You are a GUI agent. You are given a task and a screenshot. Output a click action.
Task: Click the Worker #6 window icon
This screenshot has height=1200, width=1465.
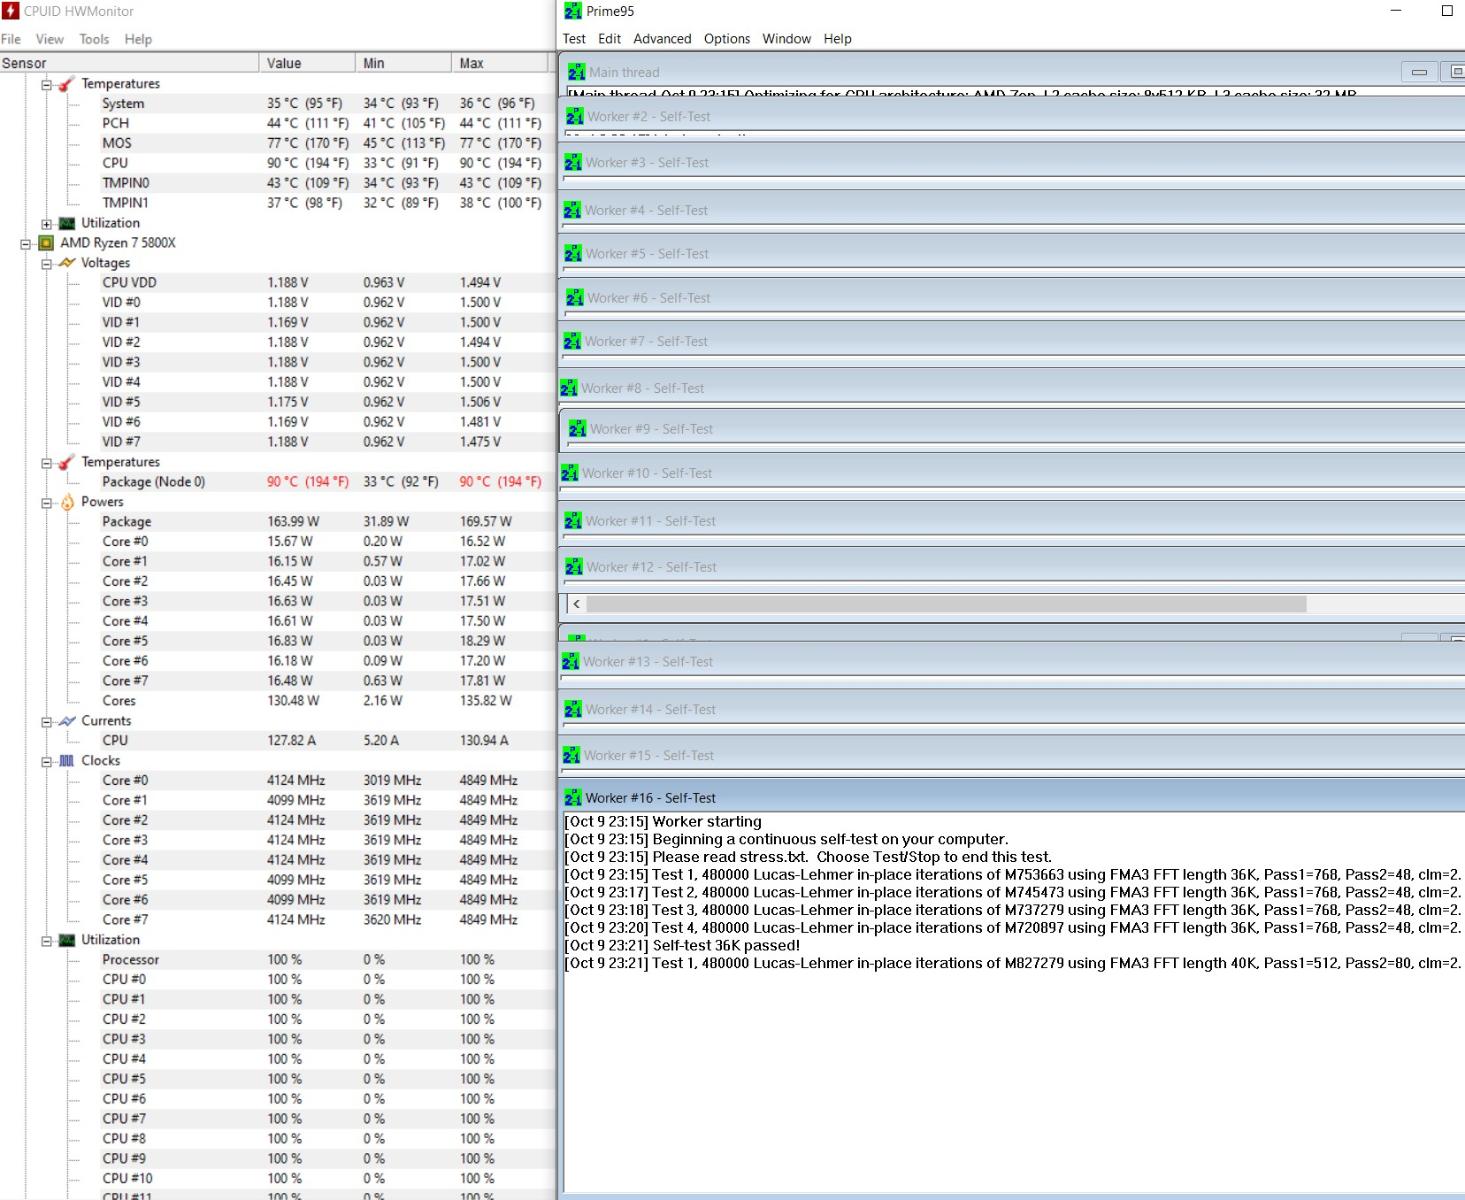point(575,298)
